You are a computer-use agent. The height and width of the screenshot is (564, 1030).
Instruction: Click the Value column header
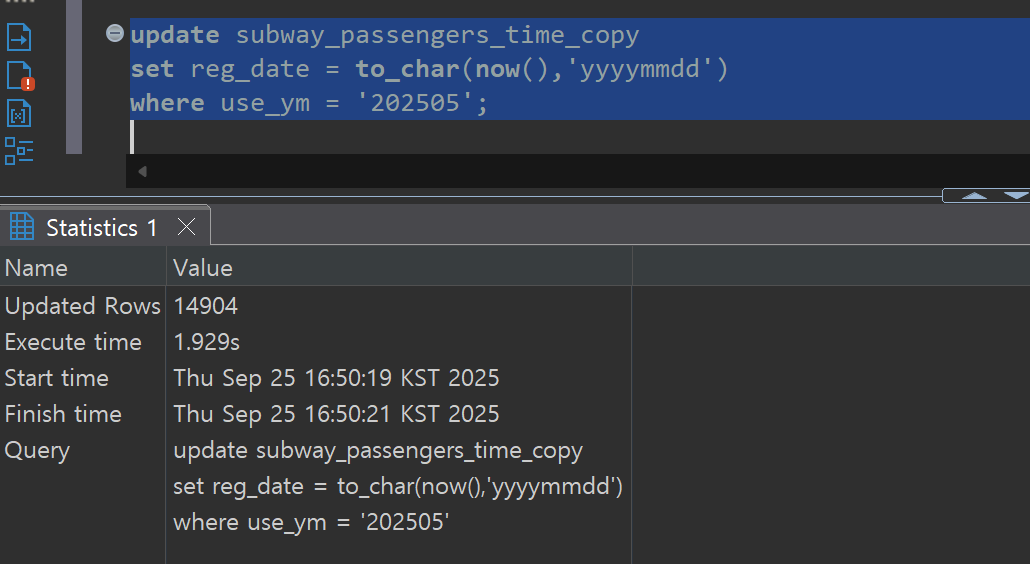pyautogui.click(x=203, y=268)
